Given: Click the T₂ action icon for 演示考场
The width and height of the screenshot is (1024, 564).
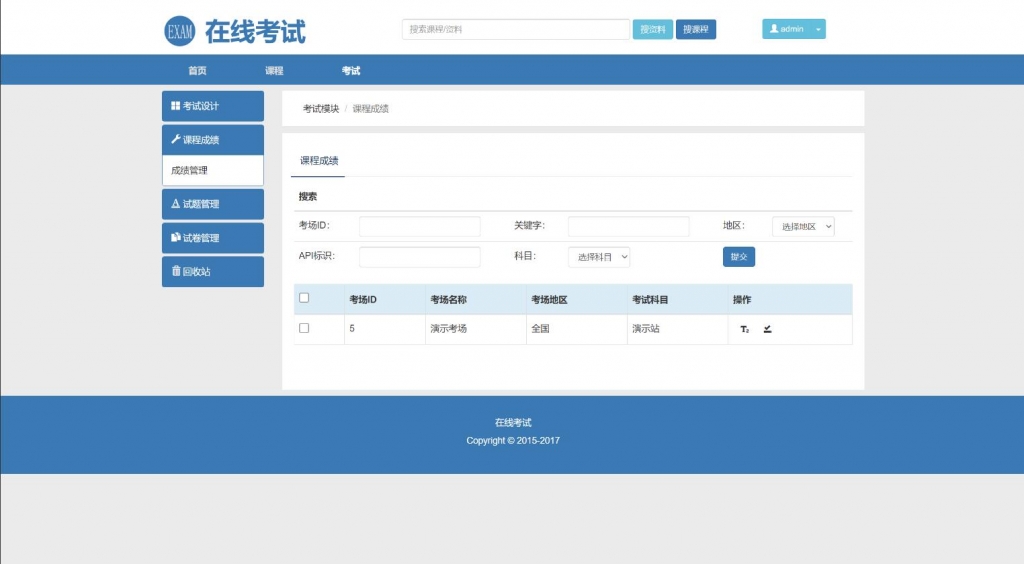Looking at the screenshot, I should pyautogui.click(x=744, y=329).
